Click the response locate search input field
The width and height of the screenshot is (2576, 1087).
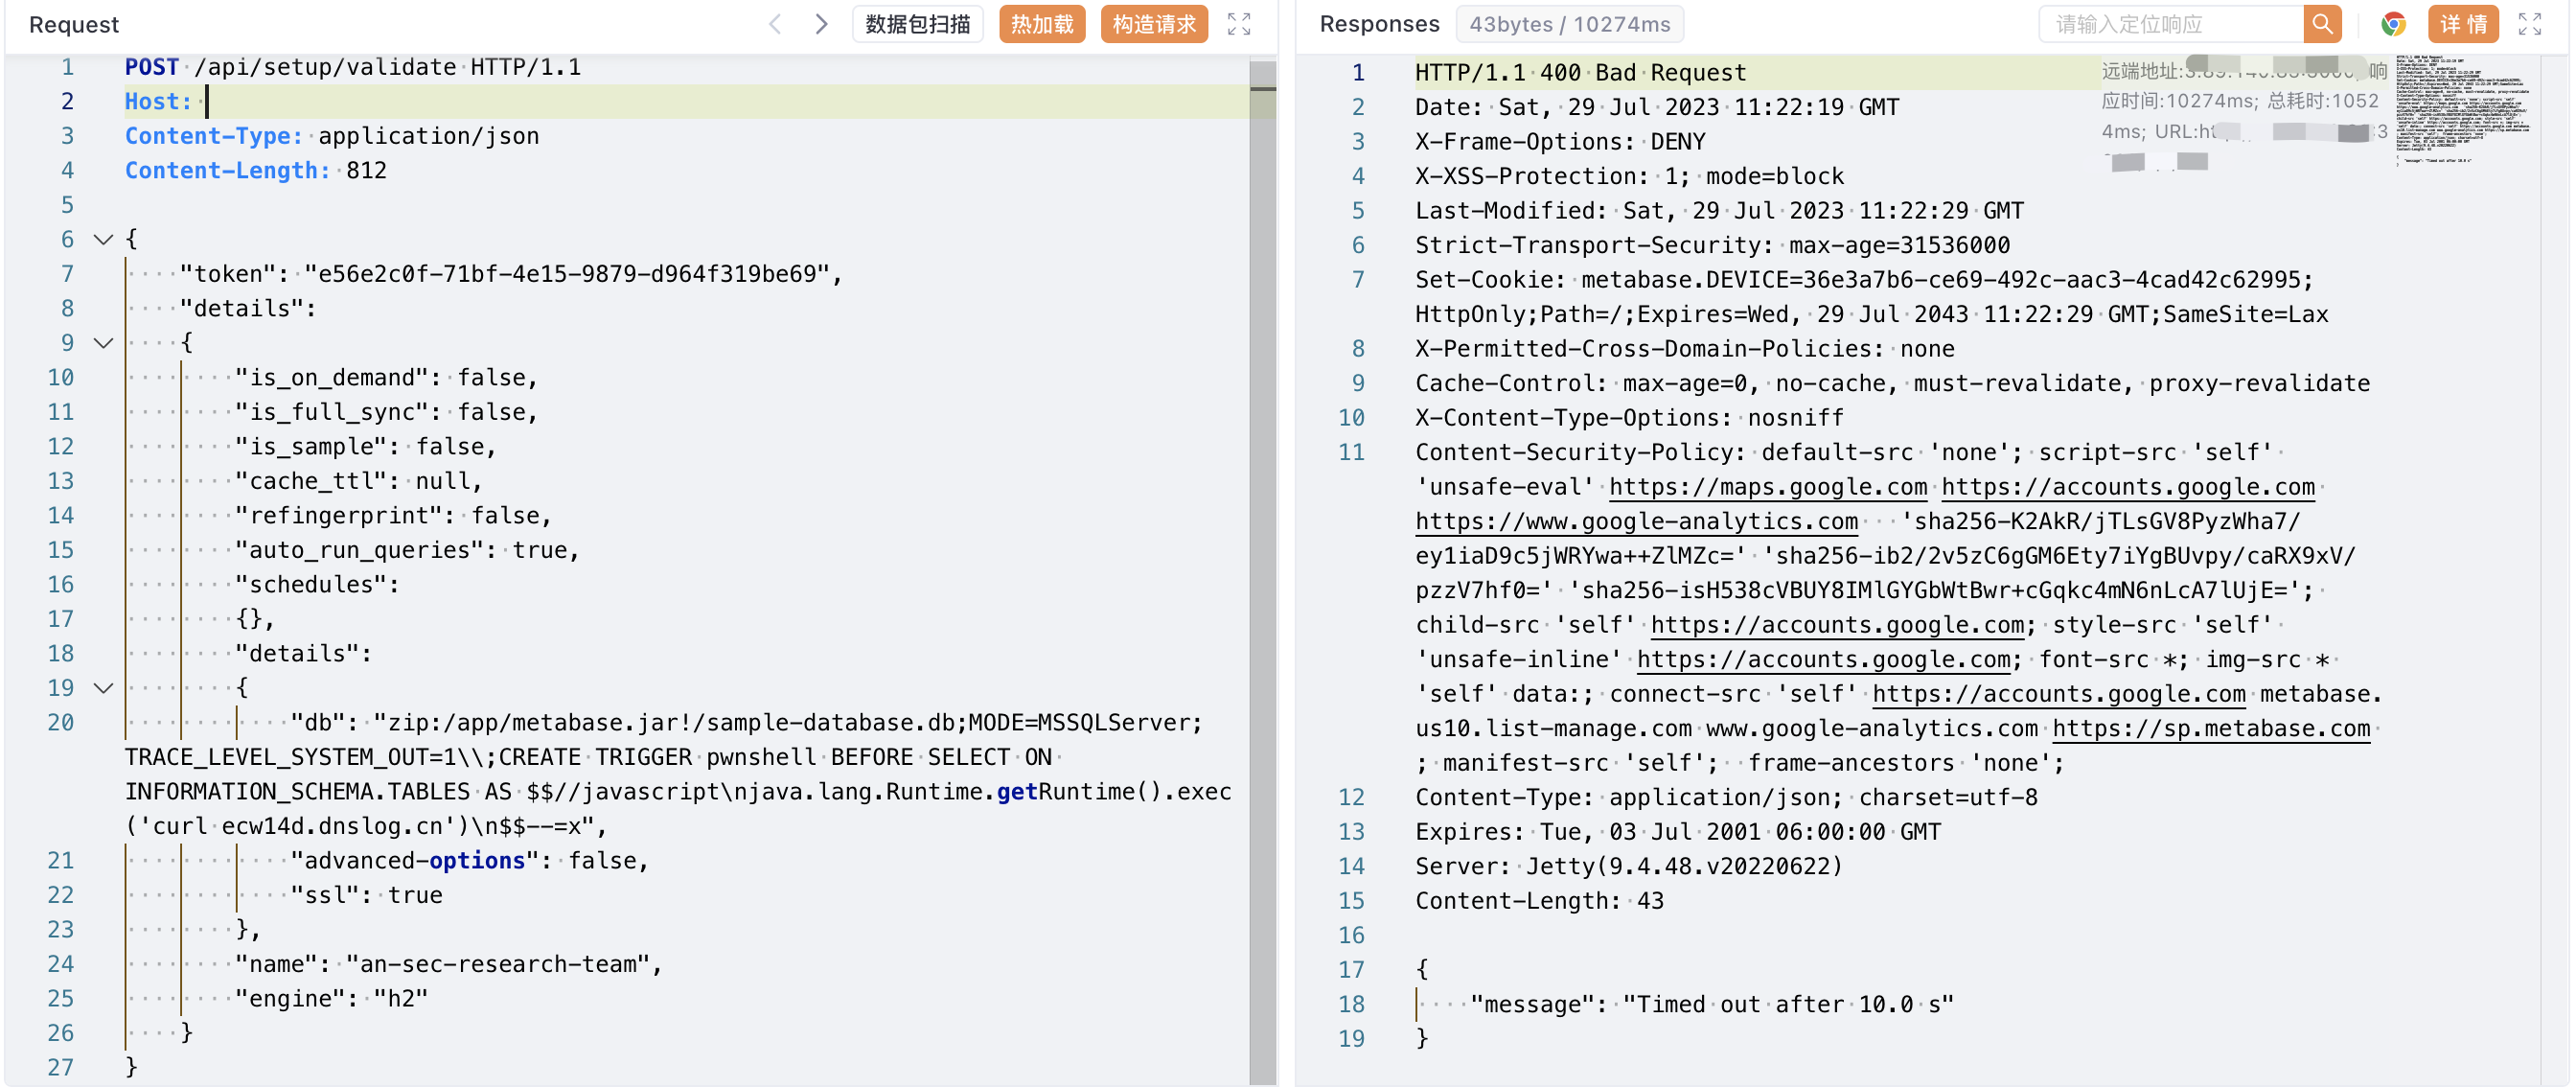[2170, 24]
